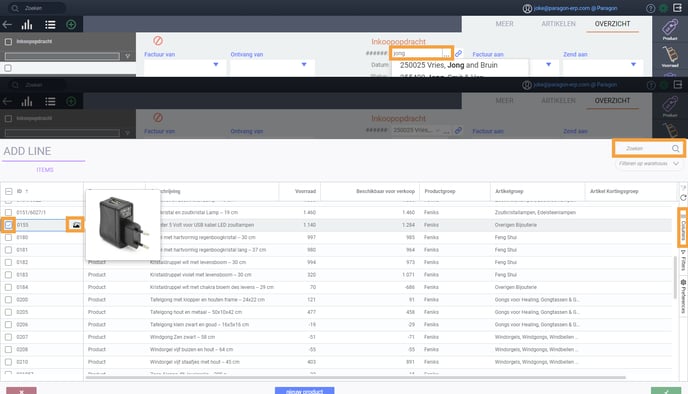Tick checkbox for row 0207
Screen dimensions: 688x394
8,337
